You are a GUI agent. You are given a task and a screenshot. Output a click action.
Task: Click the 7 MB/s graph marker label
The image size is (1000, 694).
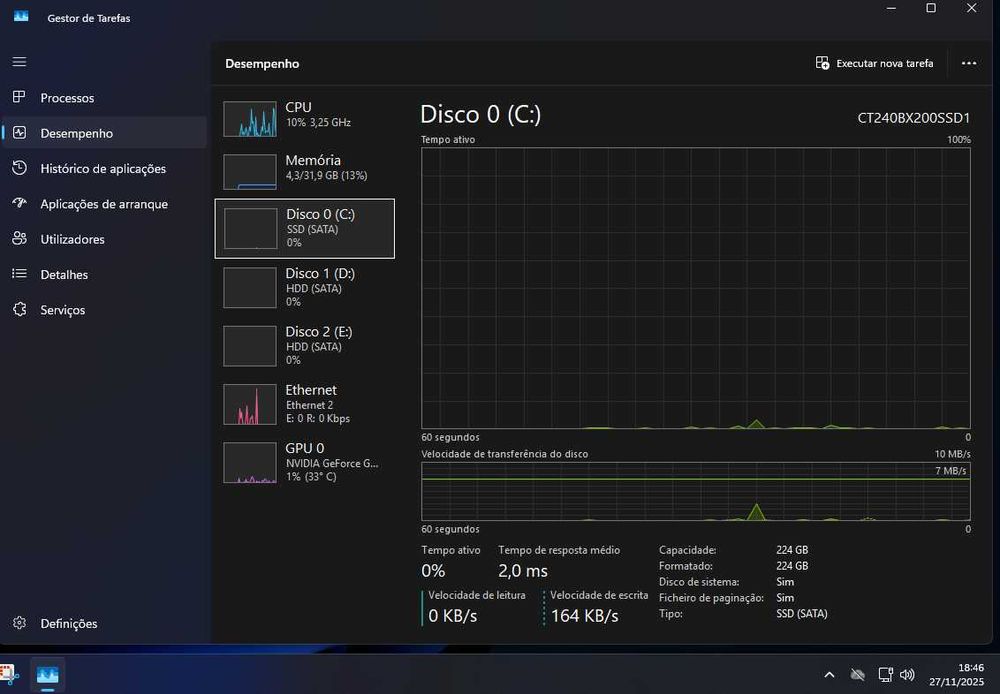[x=950, y=471]
